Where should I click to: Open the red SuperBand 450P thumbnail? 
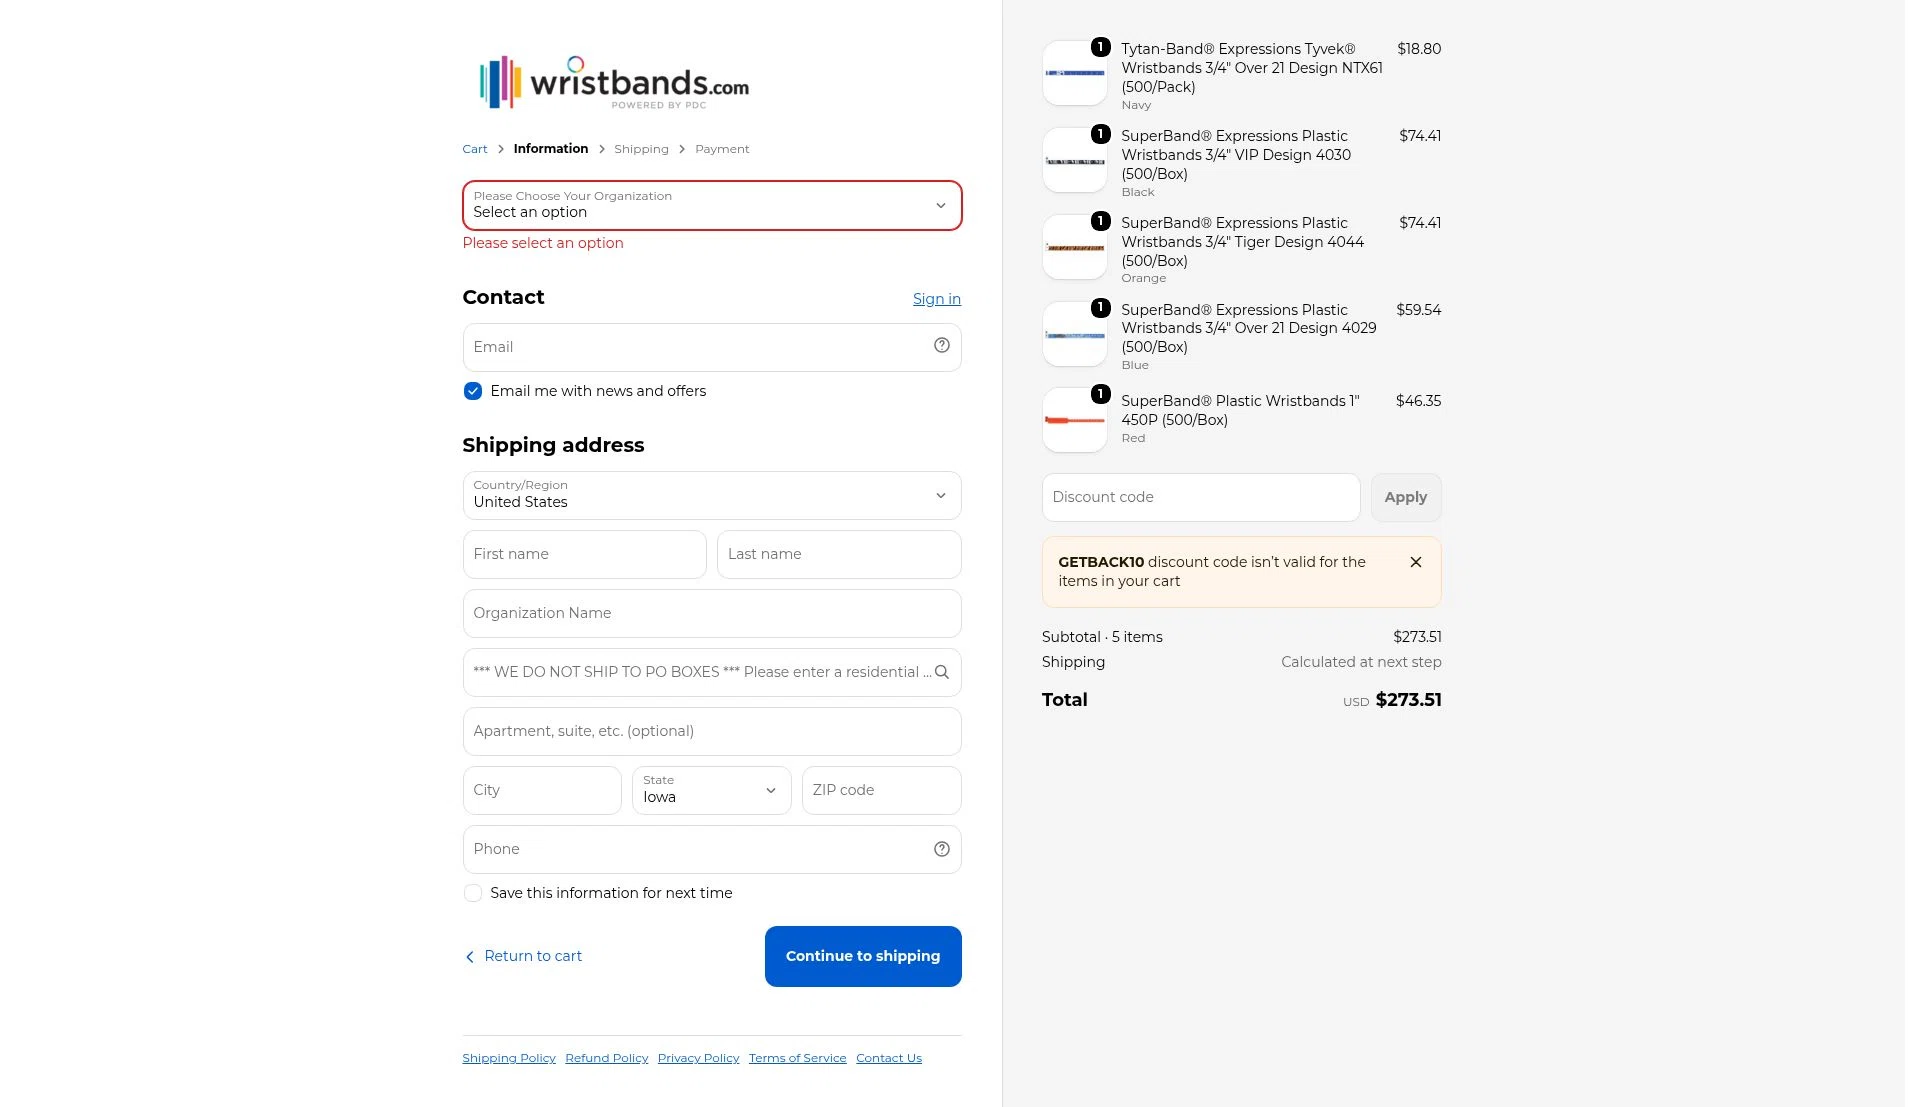[x=1074, y=420]
